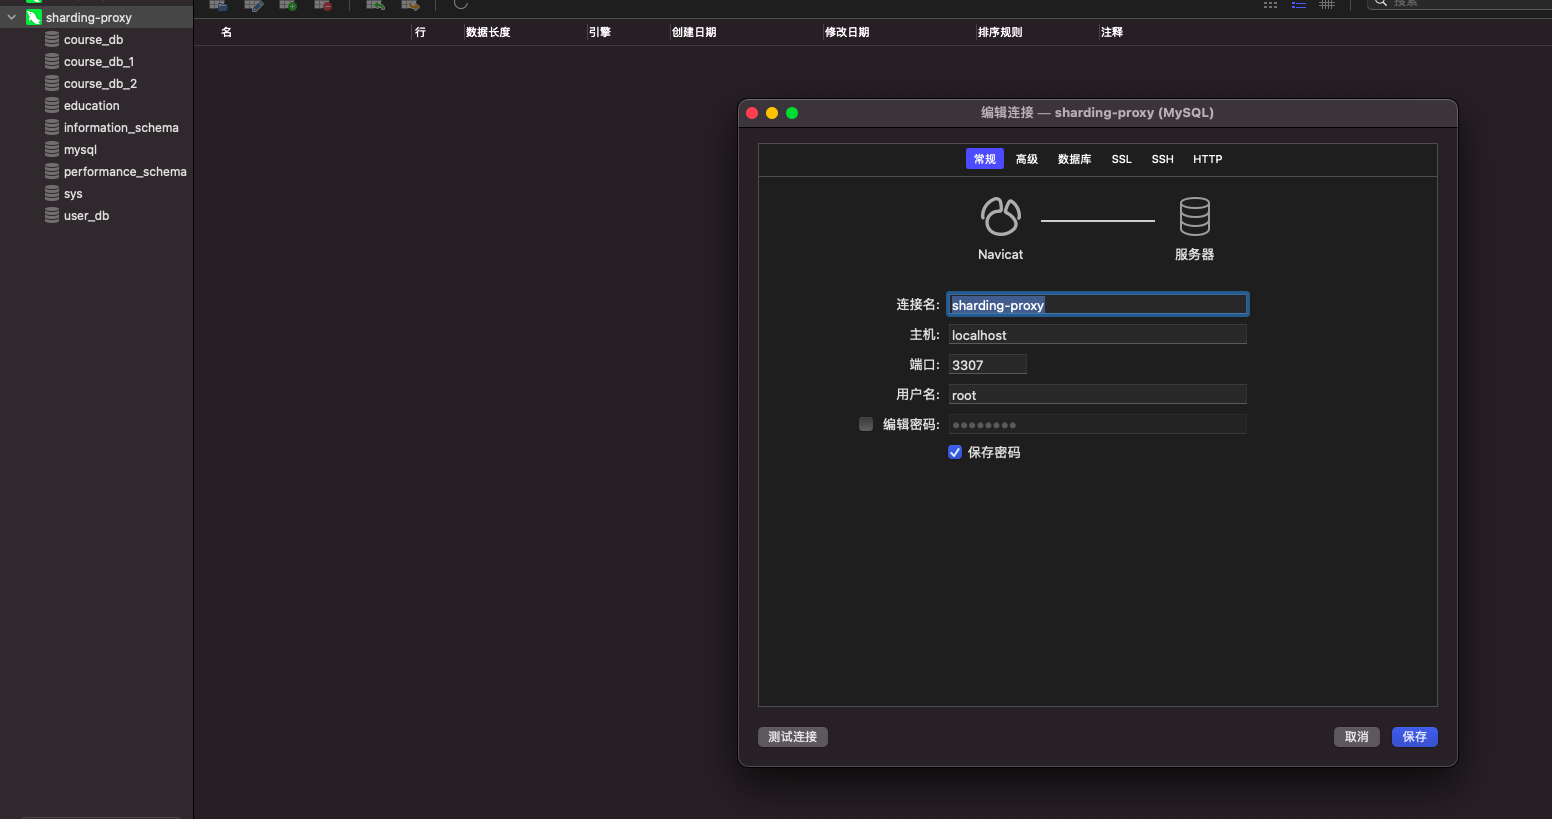Enable the 编辑密码 checkbox
The width and height of the screenshot is (1552, 819).
(x=866, y=424)
